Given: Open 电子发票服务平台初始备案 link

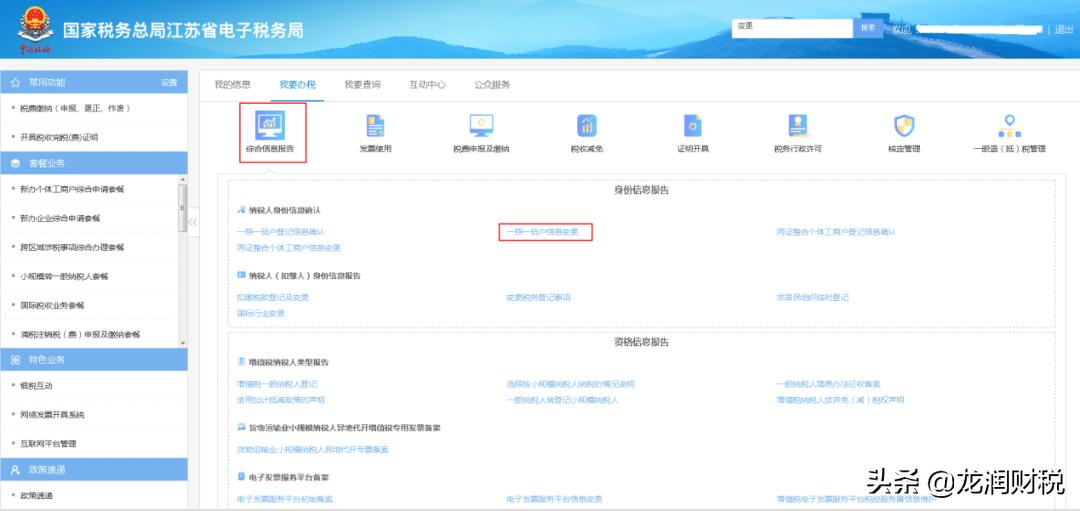Looking at the screenshot, I should tap(284, 499).
